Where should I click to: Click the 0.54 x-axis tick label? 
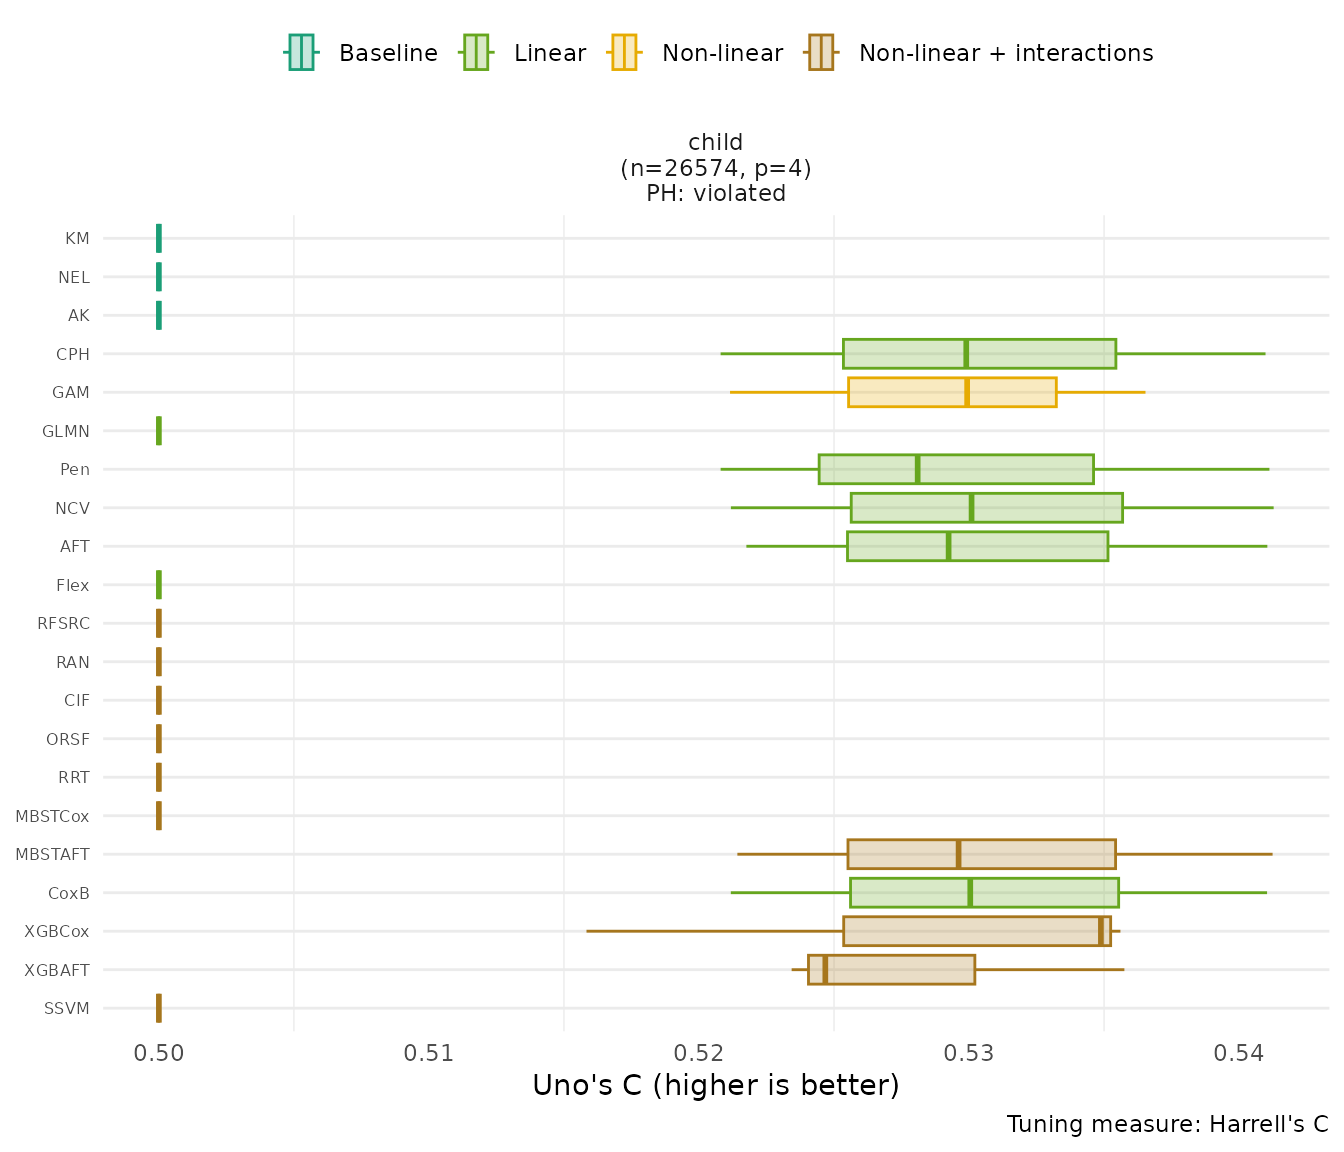1239,1053
